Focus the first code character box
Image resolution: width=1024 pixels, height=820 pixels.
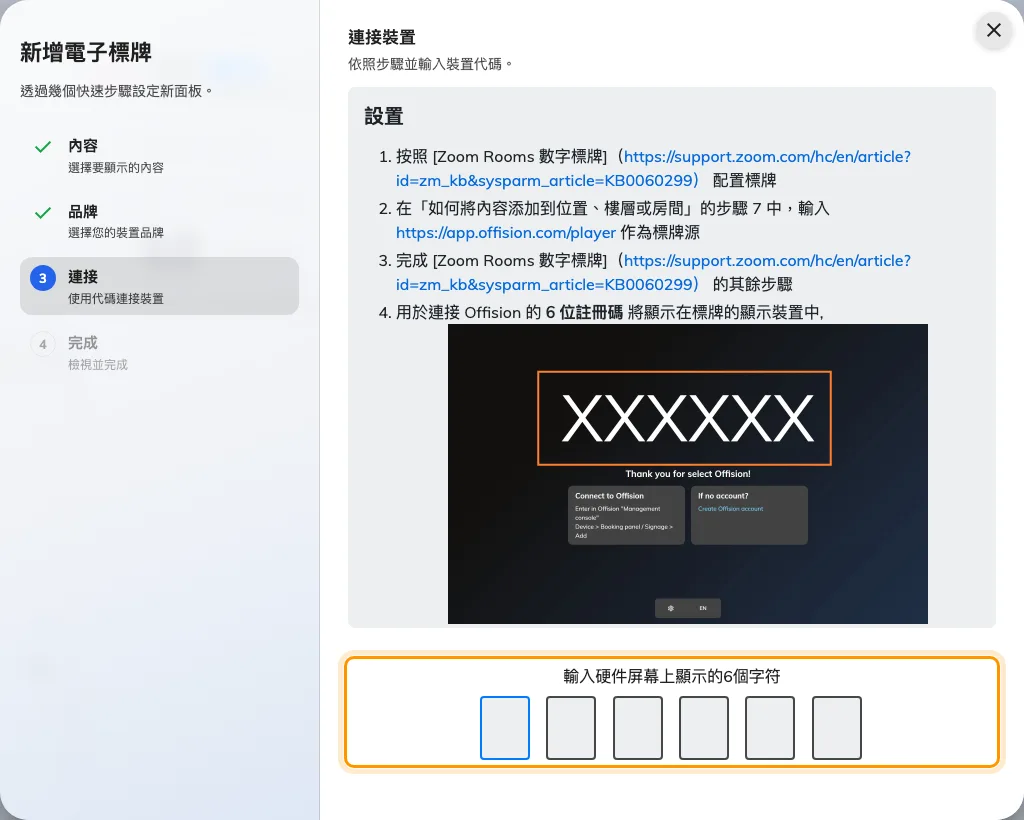505,728
